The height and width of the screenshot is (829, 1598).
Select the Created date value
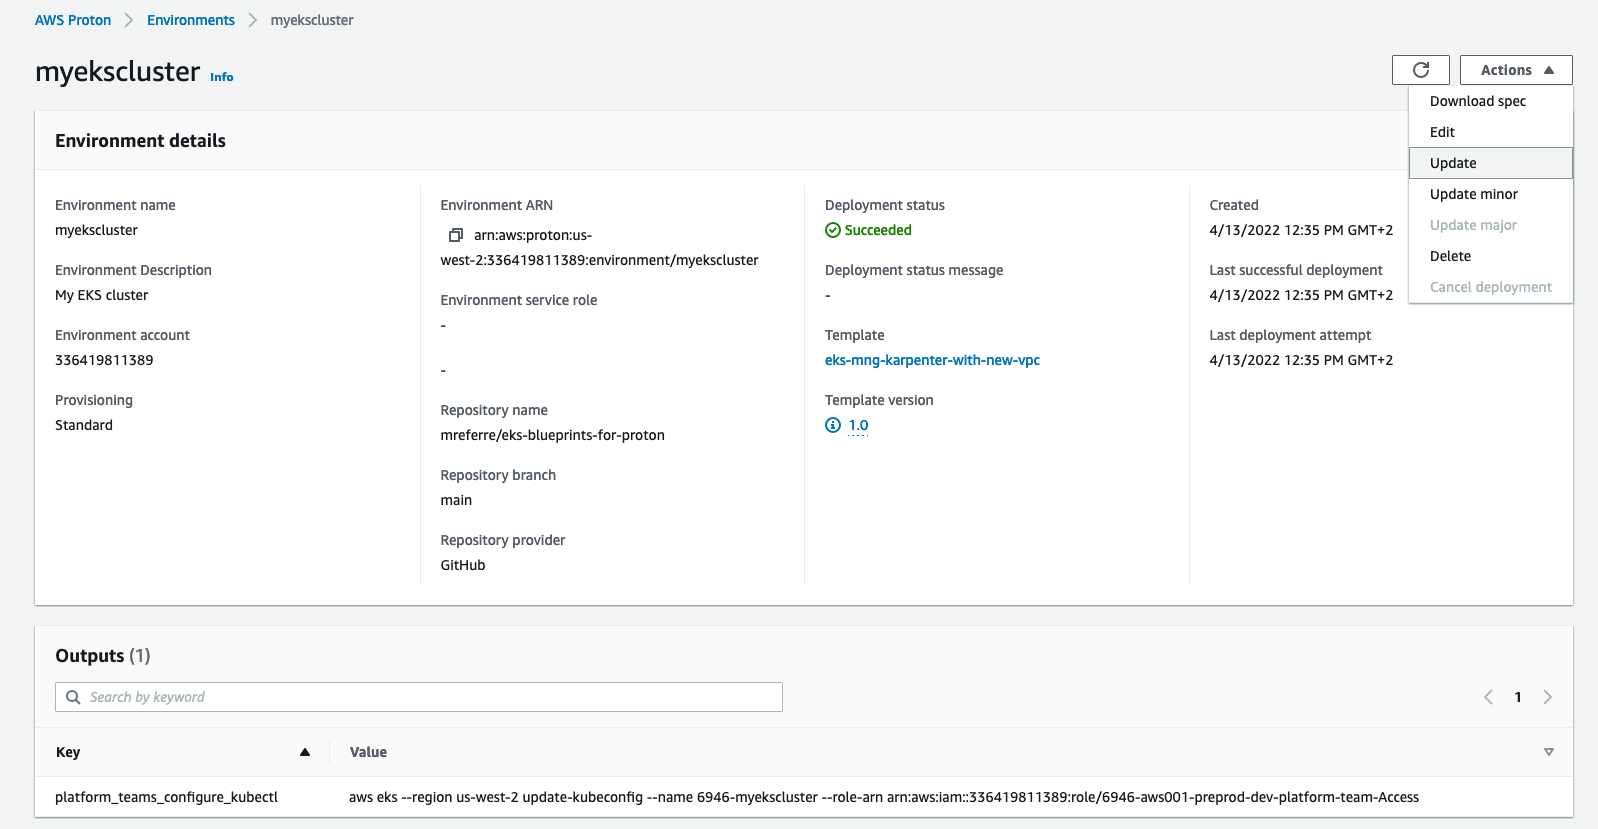pos(1301,230)
